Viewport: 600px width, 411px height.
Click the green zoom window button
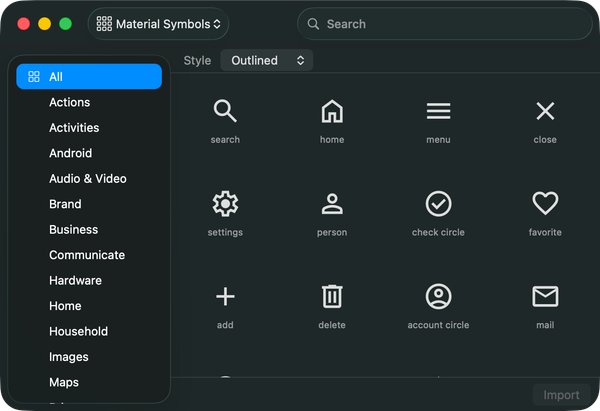tap(65, 24)
